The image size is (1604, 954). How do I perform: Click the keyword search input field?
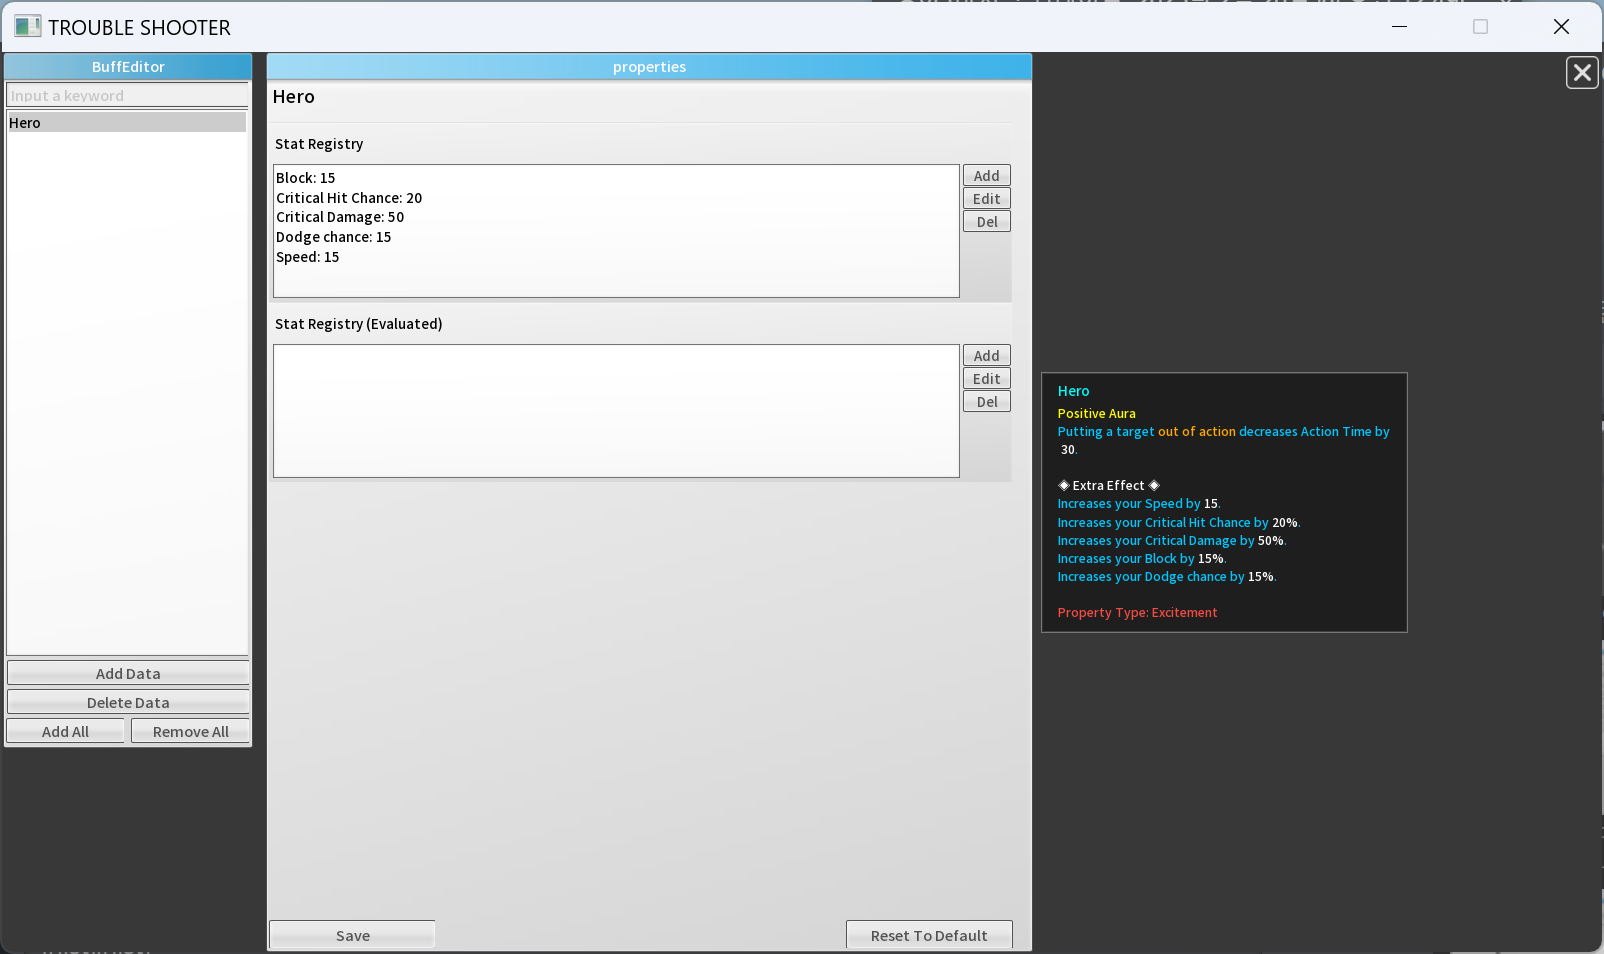pos(127,96)
